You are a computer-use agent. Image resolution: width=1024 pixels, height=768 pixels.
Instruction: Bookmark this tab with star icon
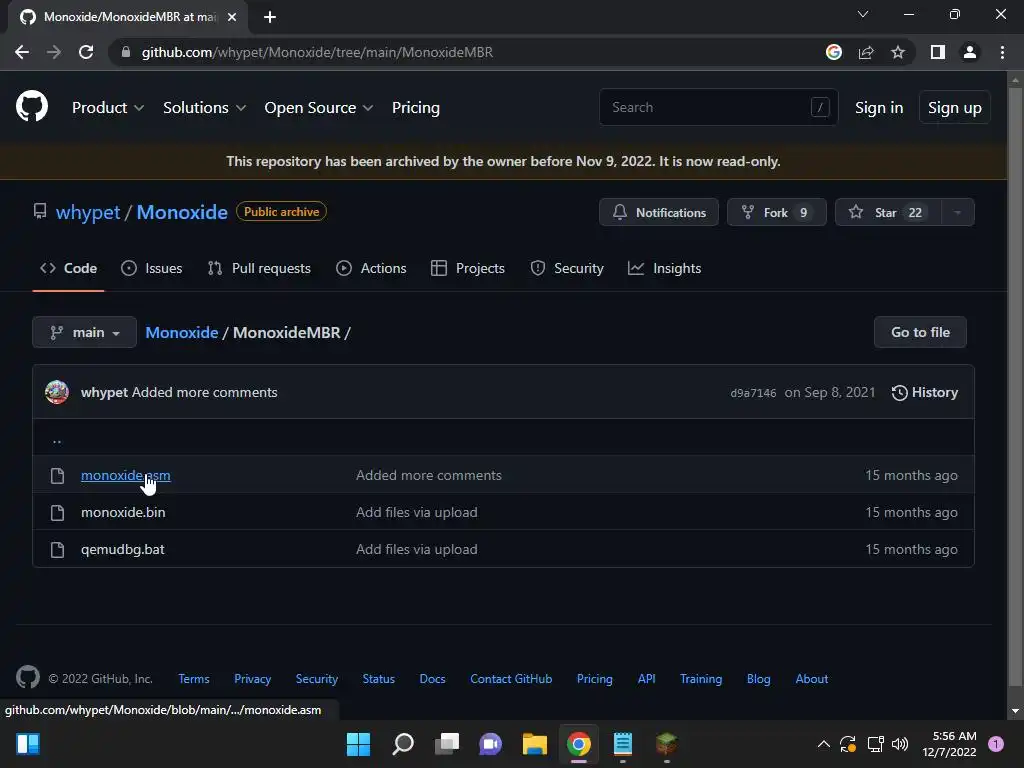click(898, 52)
